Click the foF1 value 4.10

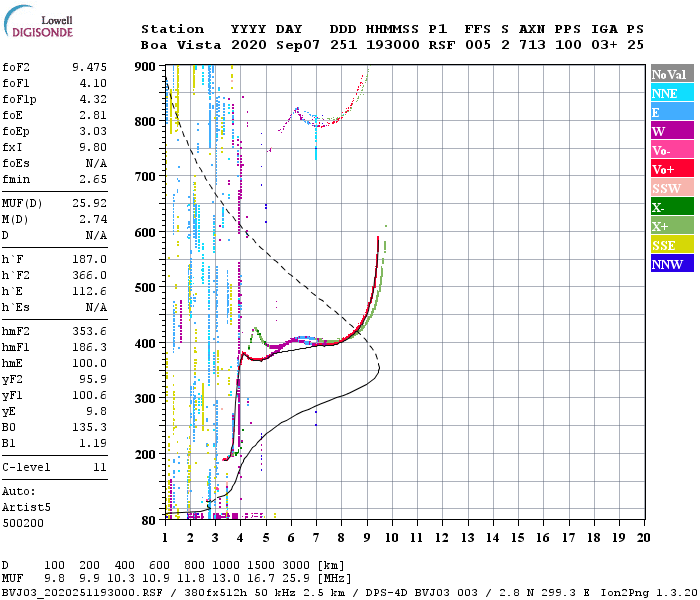[x=93, y=83]
